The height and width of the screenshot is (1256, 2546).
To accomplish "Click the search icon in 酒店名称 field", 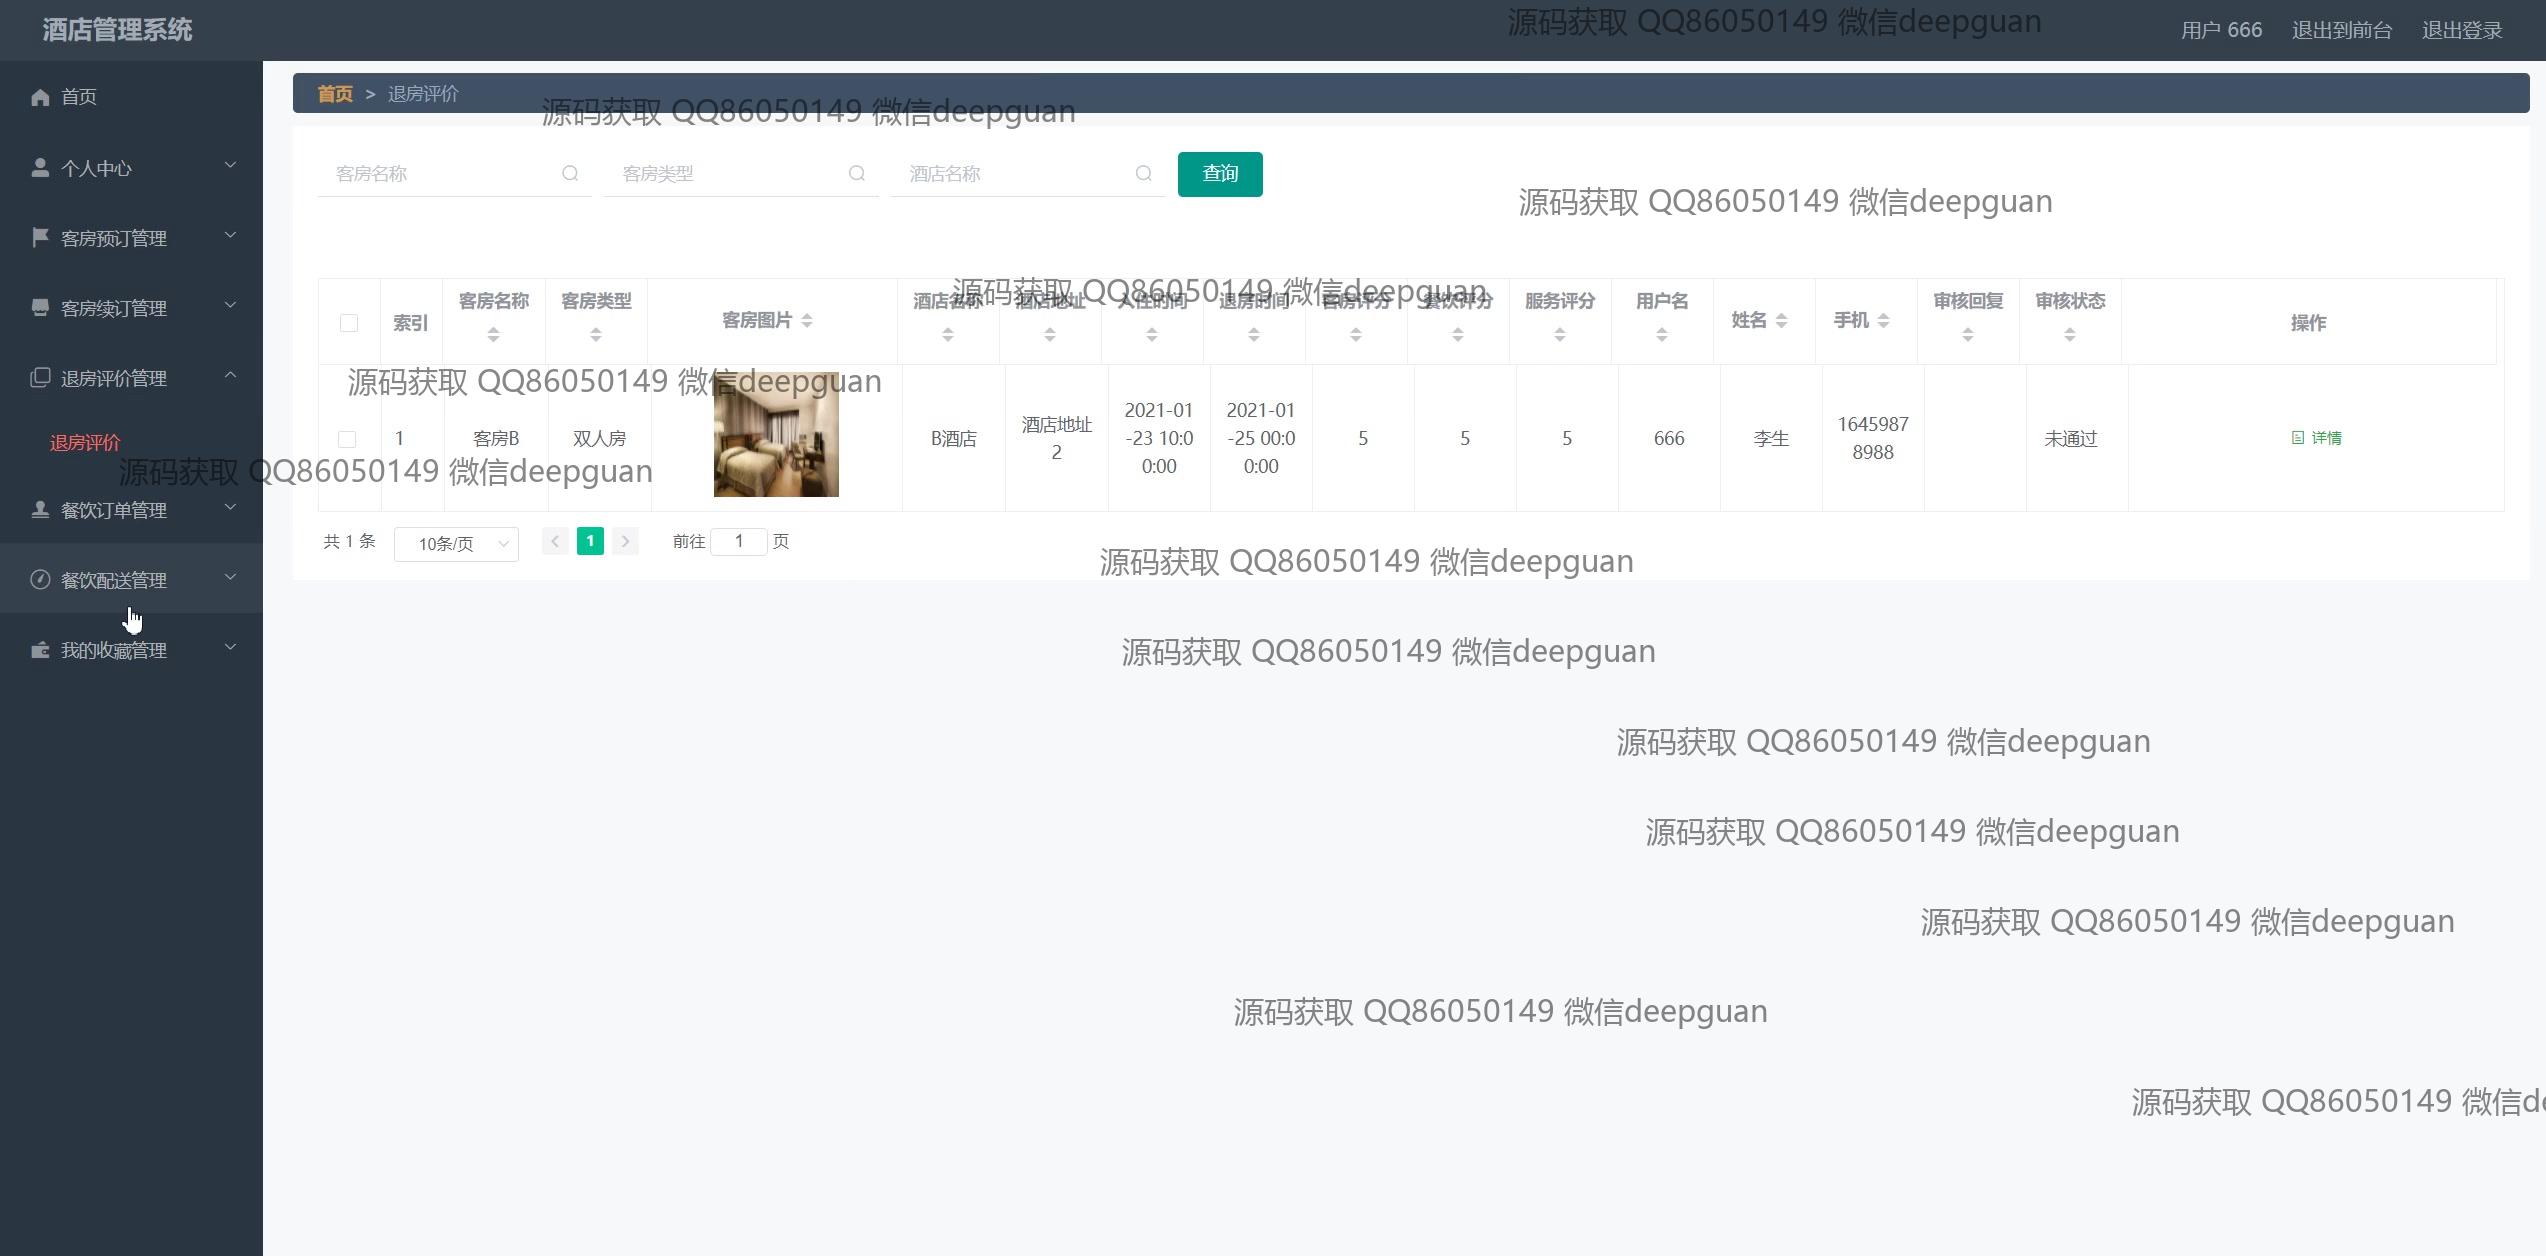I will click(1144, 174).
